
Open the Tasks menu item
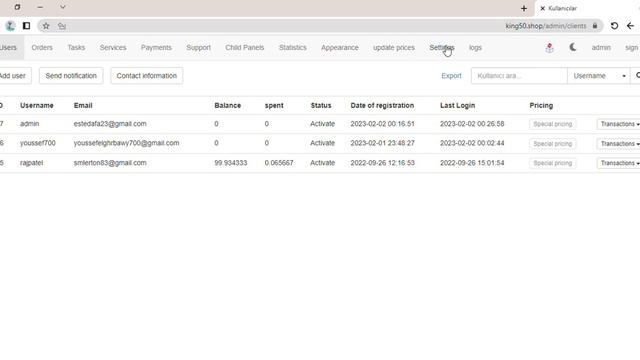pos(76,48)
